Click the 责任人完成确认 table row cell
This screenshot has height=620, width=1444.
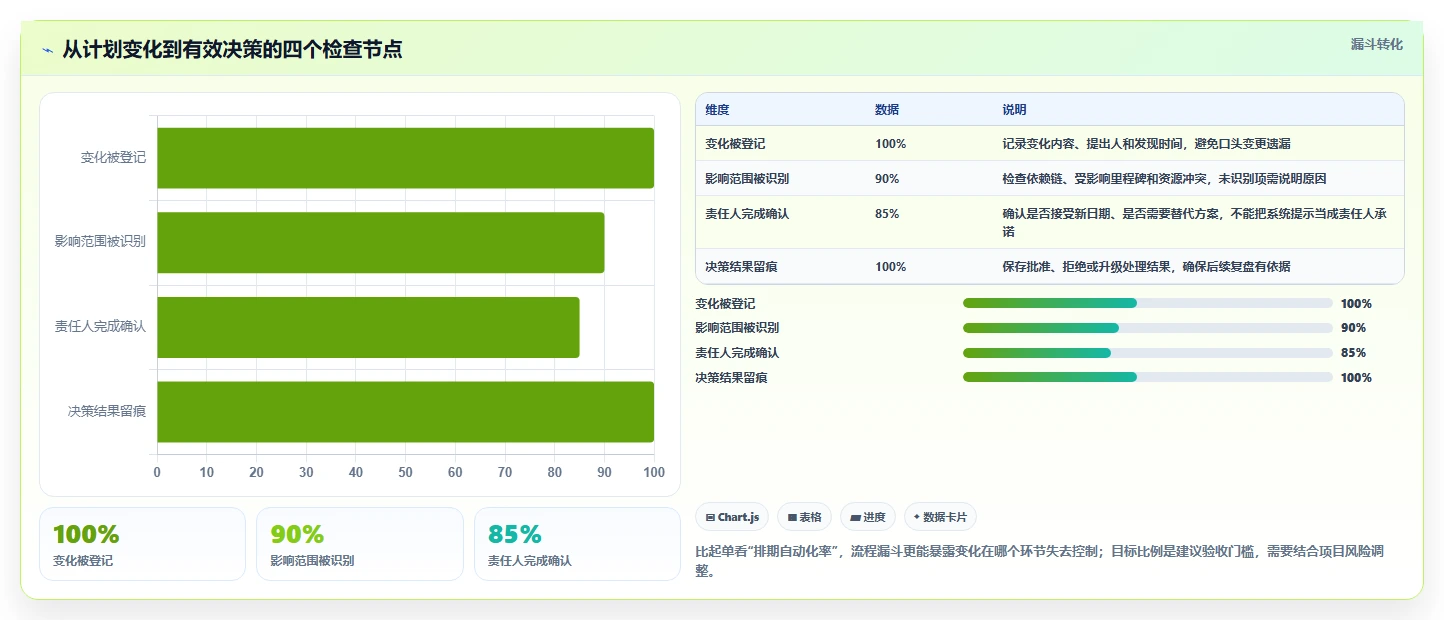(747, 214)
